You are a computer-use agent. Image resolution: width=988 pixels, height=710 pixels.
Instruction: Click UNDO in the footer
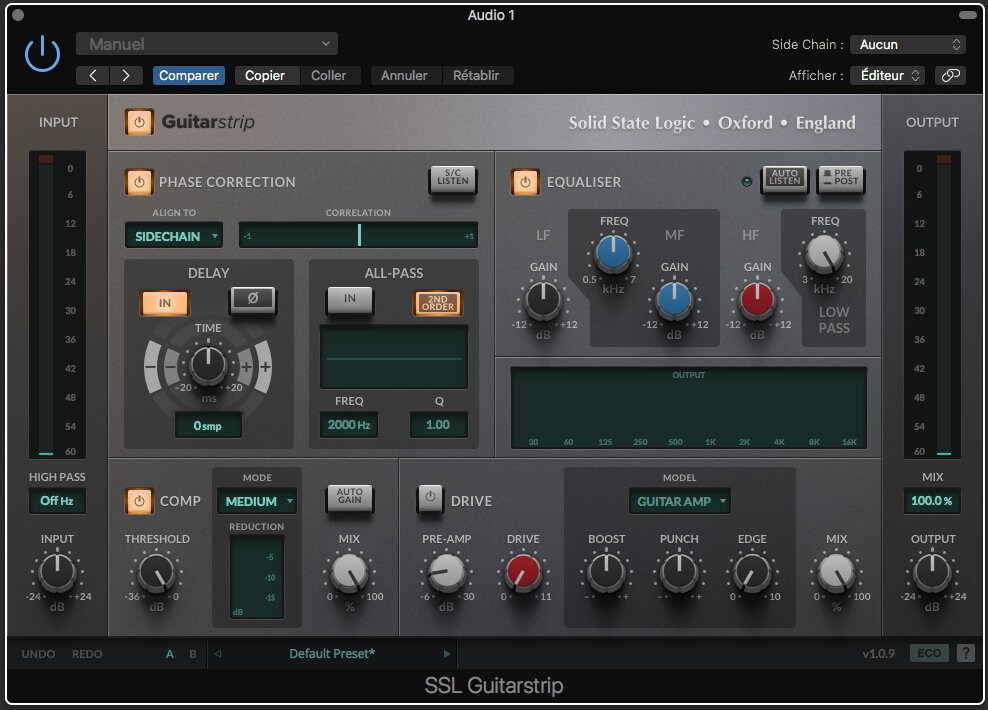coord(38,654)
